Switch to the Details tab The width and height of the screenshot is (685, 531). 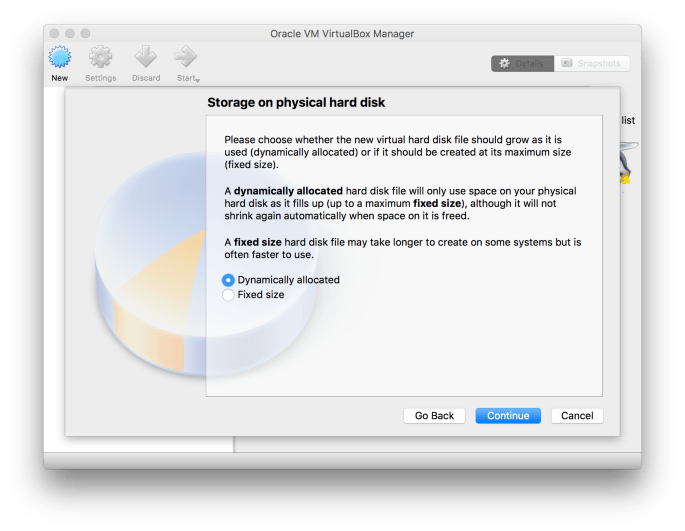click(x=522, y=63)
